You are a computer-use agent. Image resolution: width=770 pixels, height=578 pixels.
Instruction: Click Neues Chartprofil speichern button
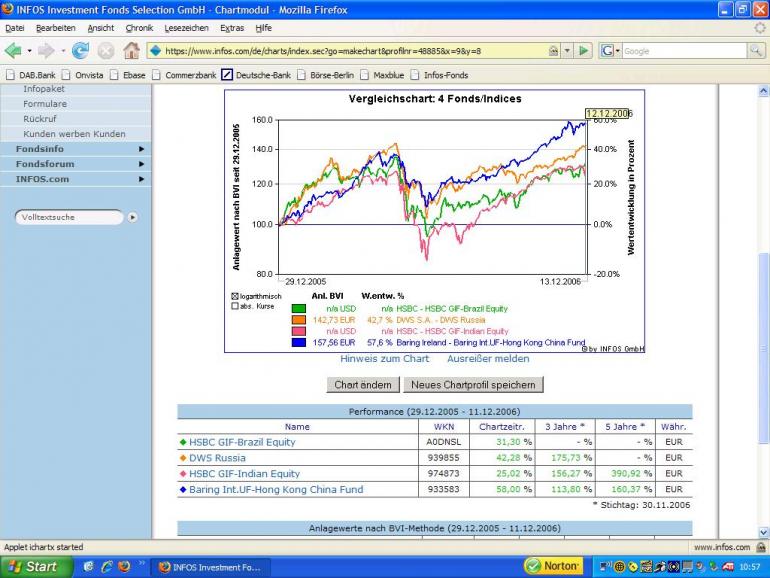473,385
